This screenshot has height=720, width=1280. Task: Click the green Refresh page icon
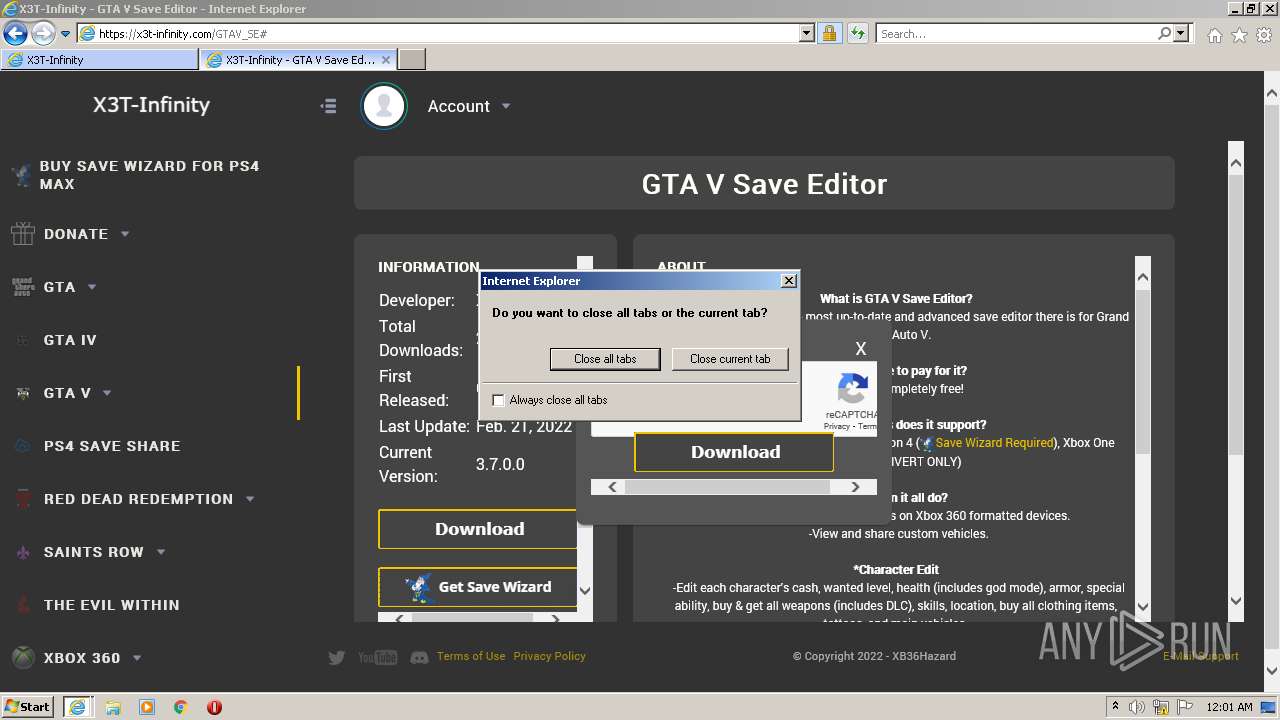(857, 33)
